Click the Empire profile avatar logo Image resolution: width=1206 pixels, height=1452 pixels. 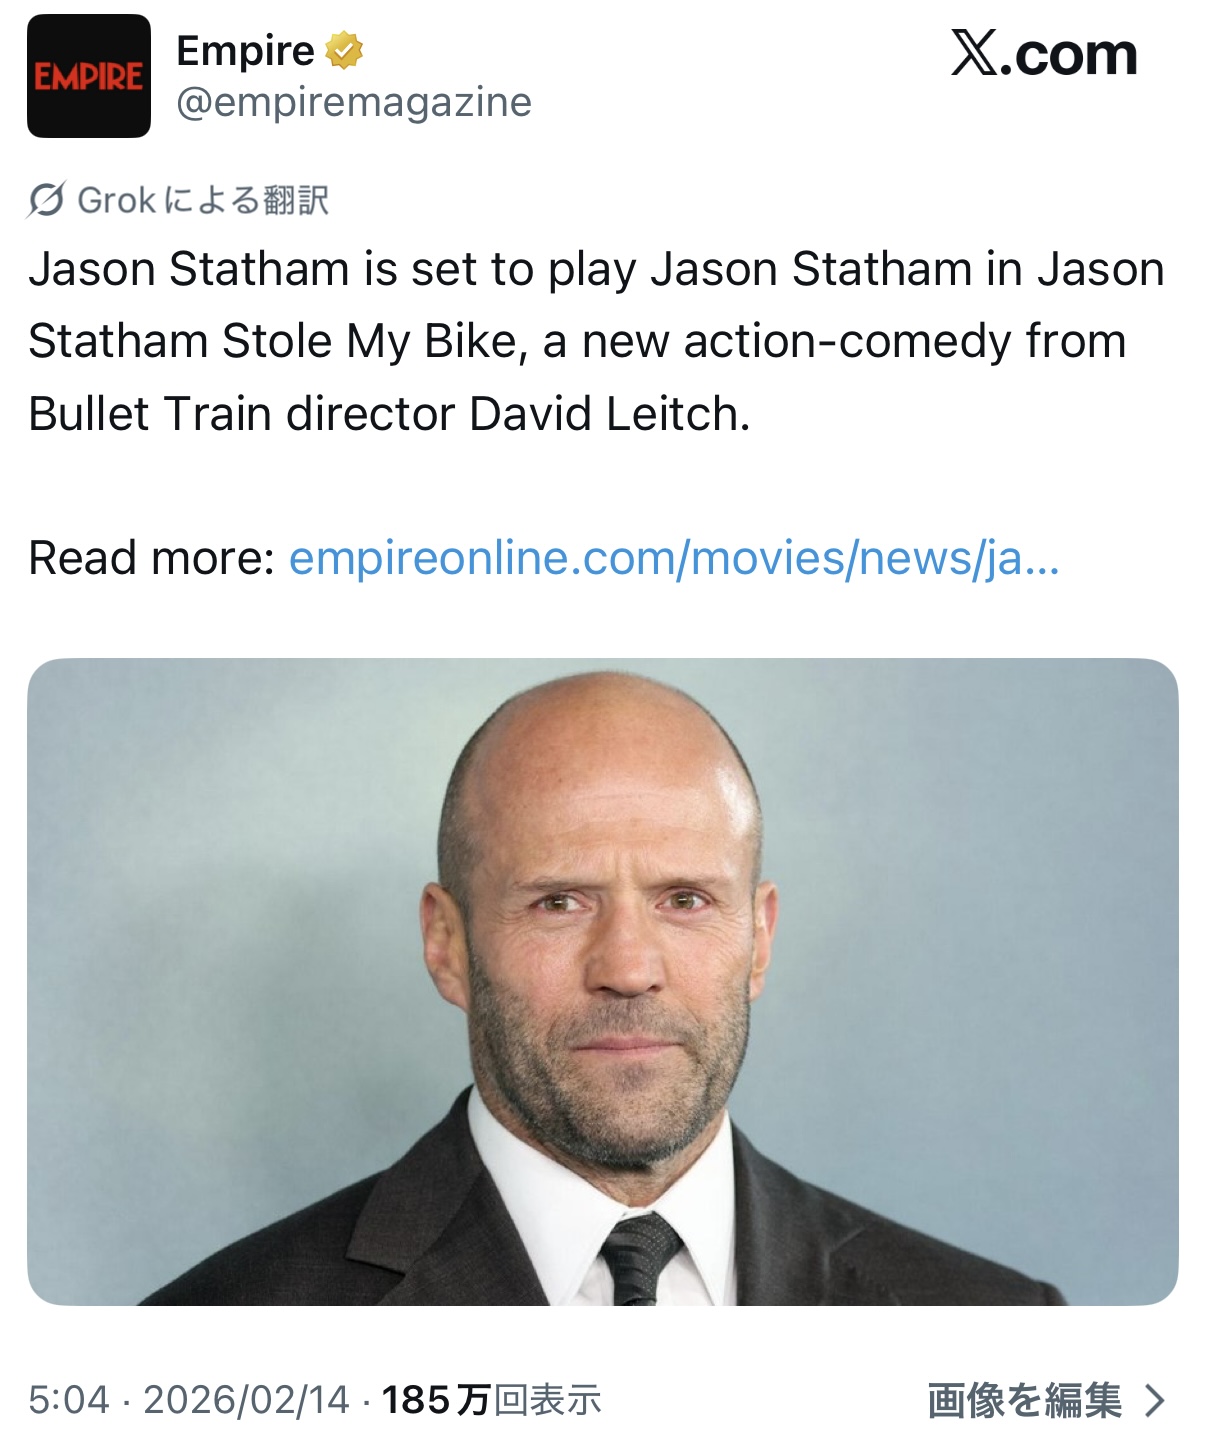pyautogui.click(x=89, y=76)
